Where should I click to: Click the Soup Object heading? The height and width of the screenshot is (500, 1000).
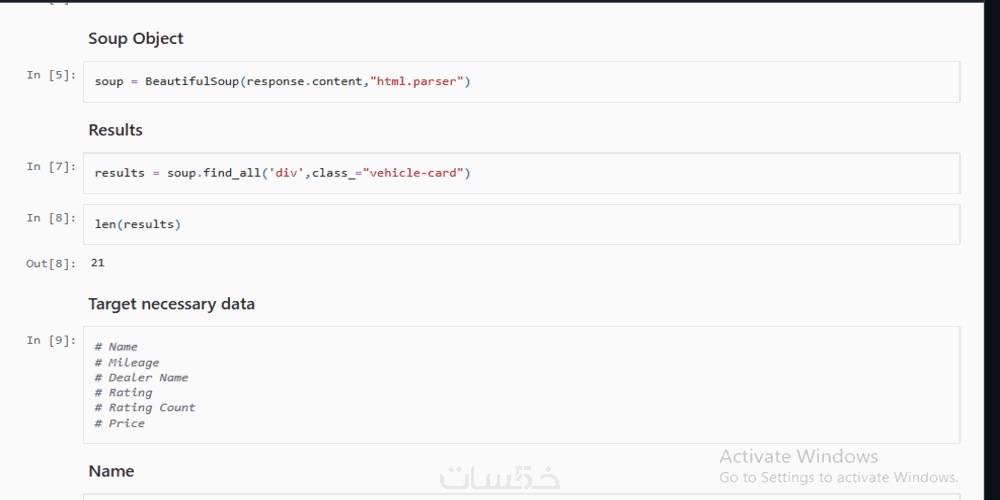coord(136,39)
